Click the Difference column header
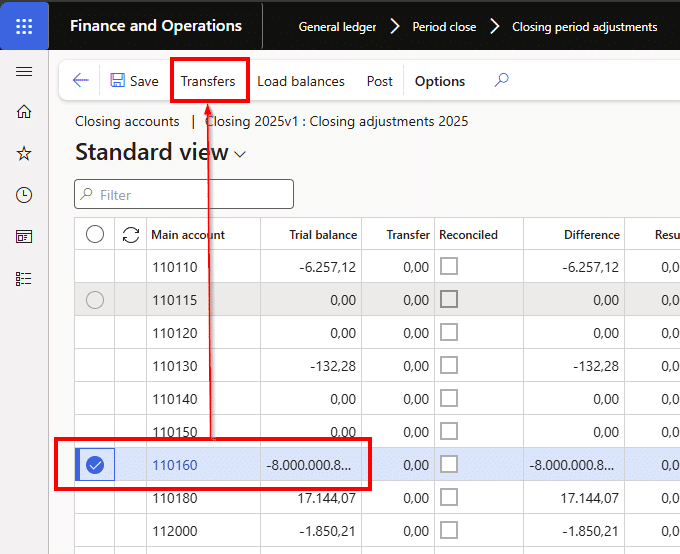680x554 pixels. pos(592,235)
